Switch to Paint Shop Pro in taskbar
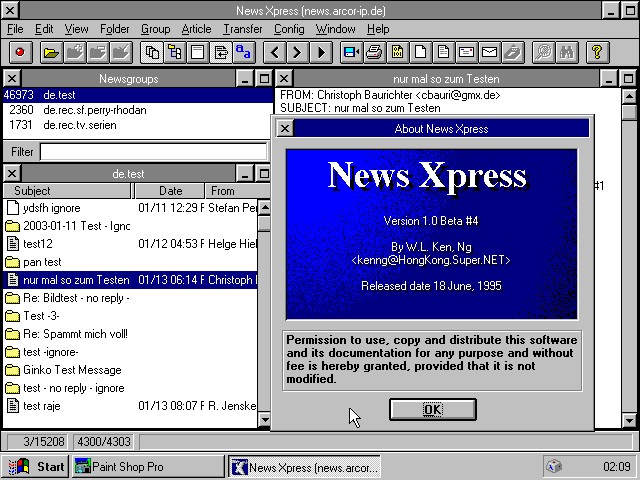 148,466
